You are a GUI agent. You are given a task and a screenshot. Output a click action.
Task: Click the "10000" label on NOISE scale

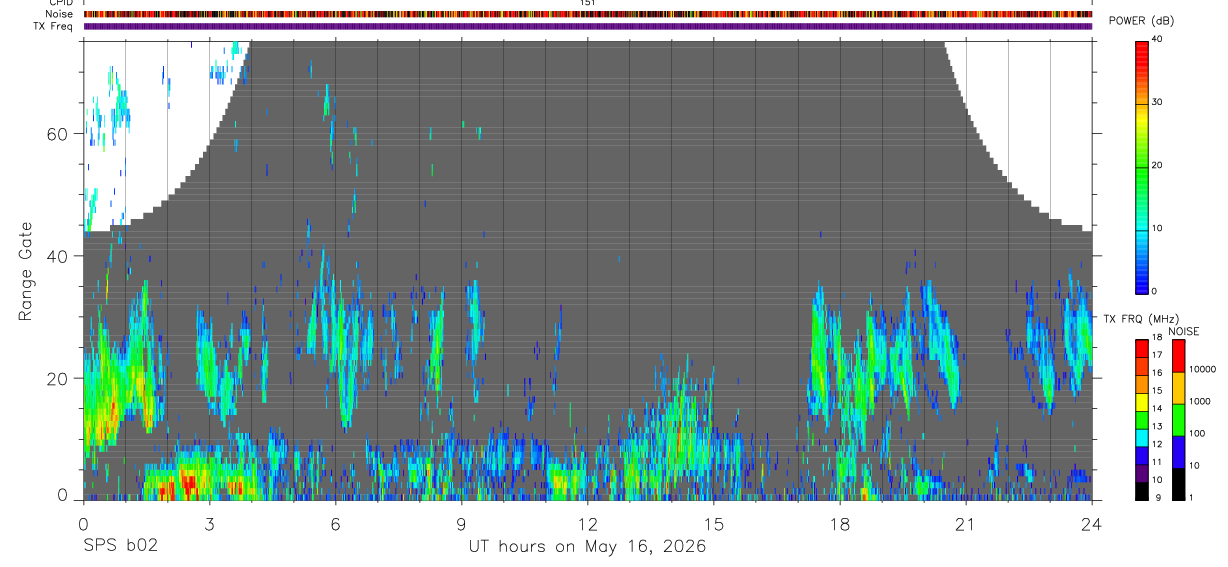tap(1201, 369)
